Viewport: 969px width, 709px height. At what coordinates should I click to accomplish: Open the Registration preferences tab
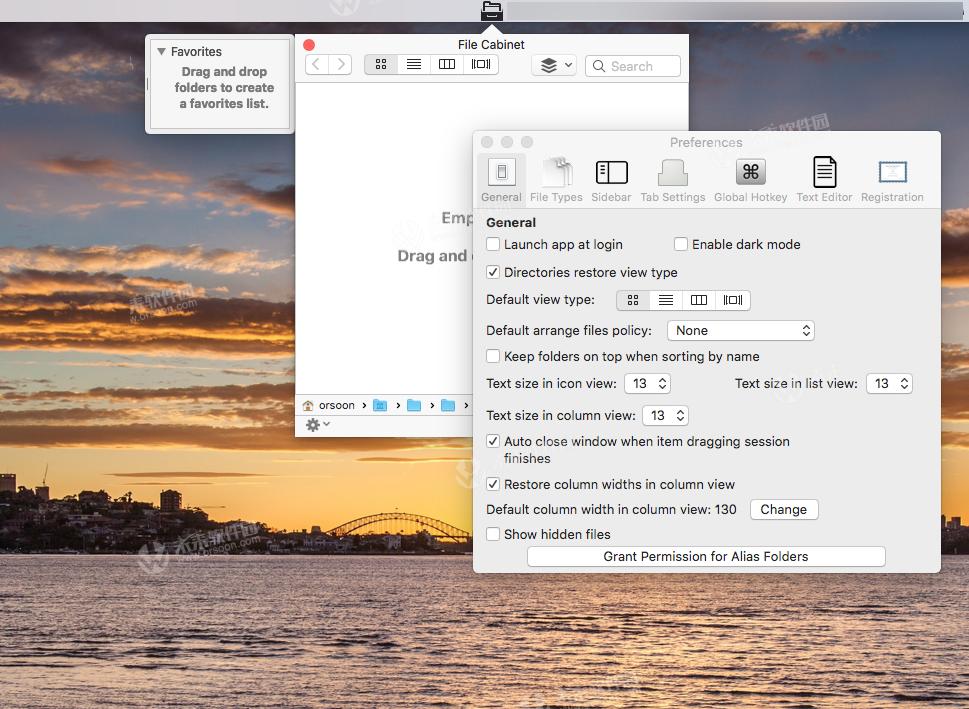tap(890, 172)
